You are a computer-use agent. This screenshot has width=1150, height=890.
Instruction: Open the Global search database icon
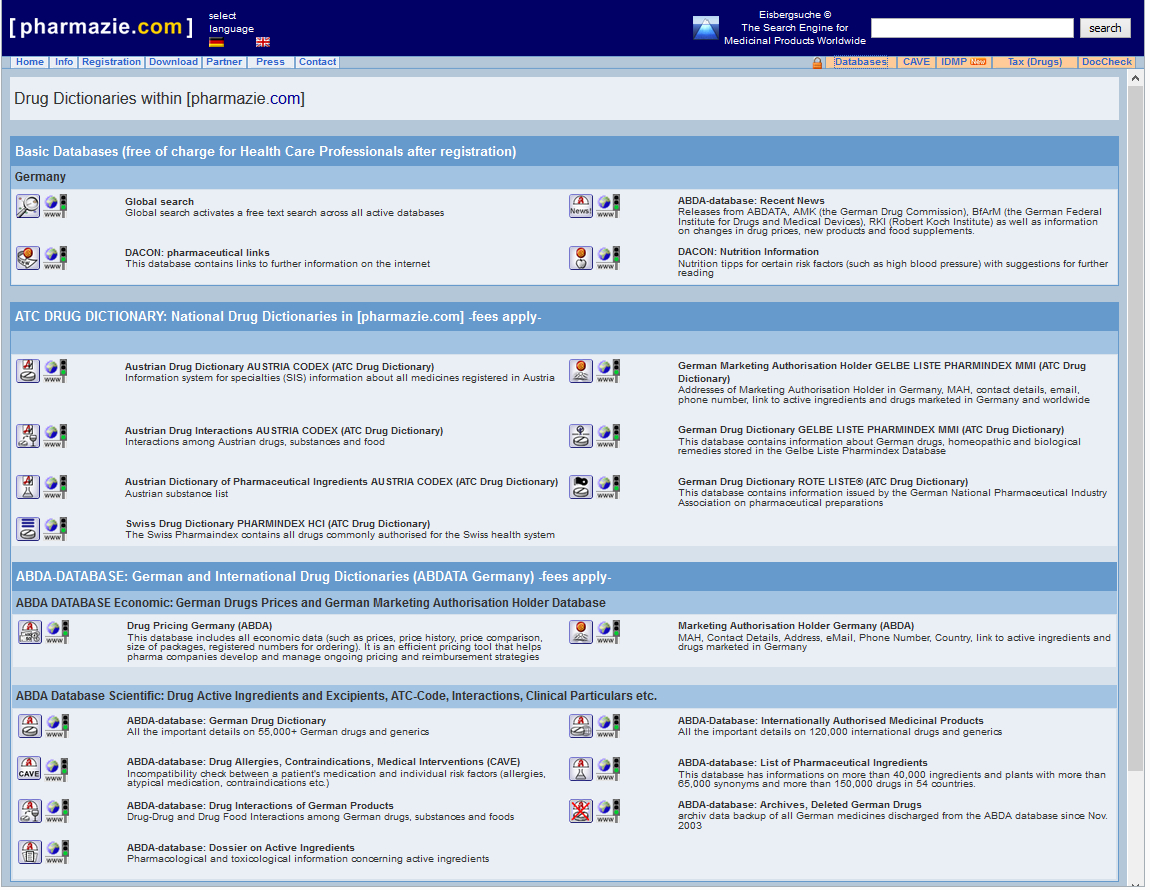(x=28, y=206)
